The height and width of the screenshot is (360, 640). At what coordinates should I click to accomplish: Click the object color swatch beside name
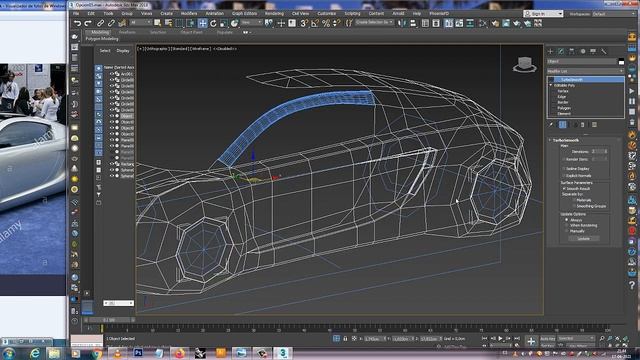click(621, 62)
